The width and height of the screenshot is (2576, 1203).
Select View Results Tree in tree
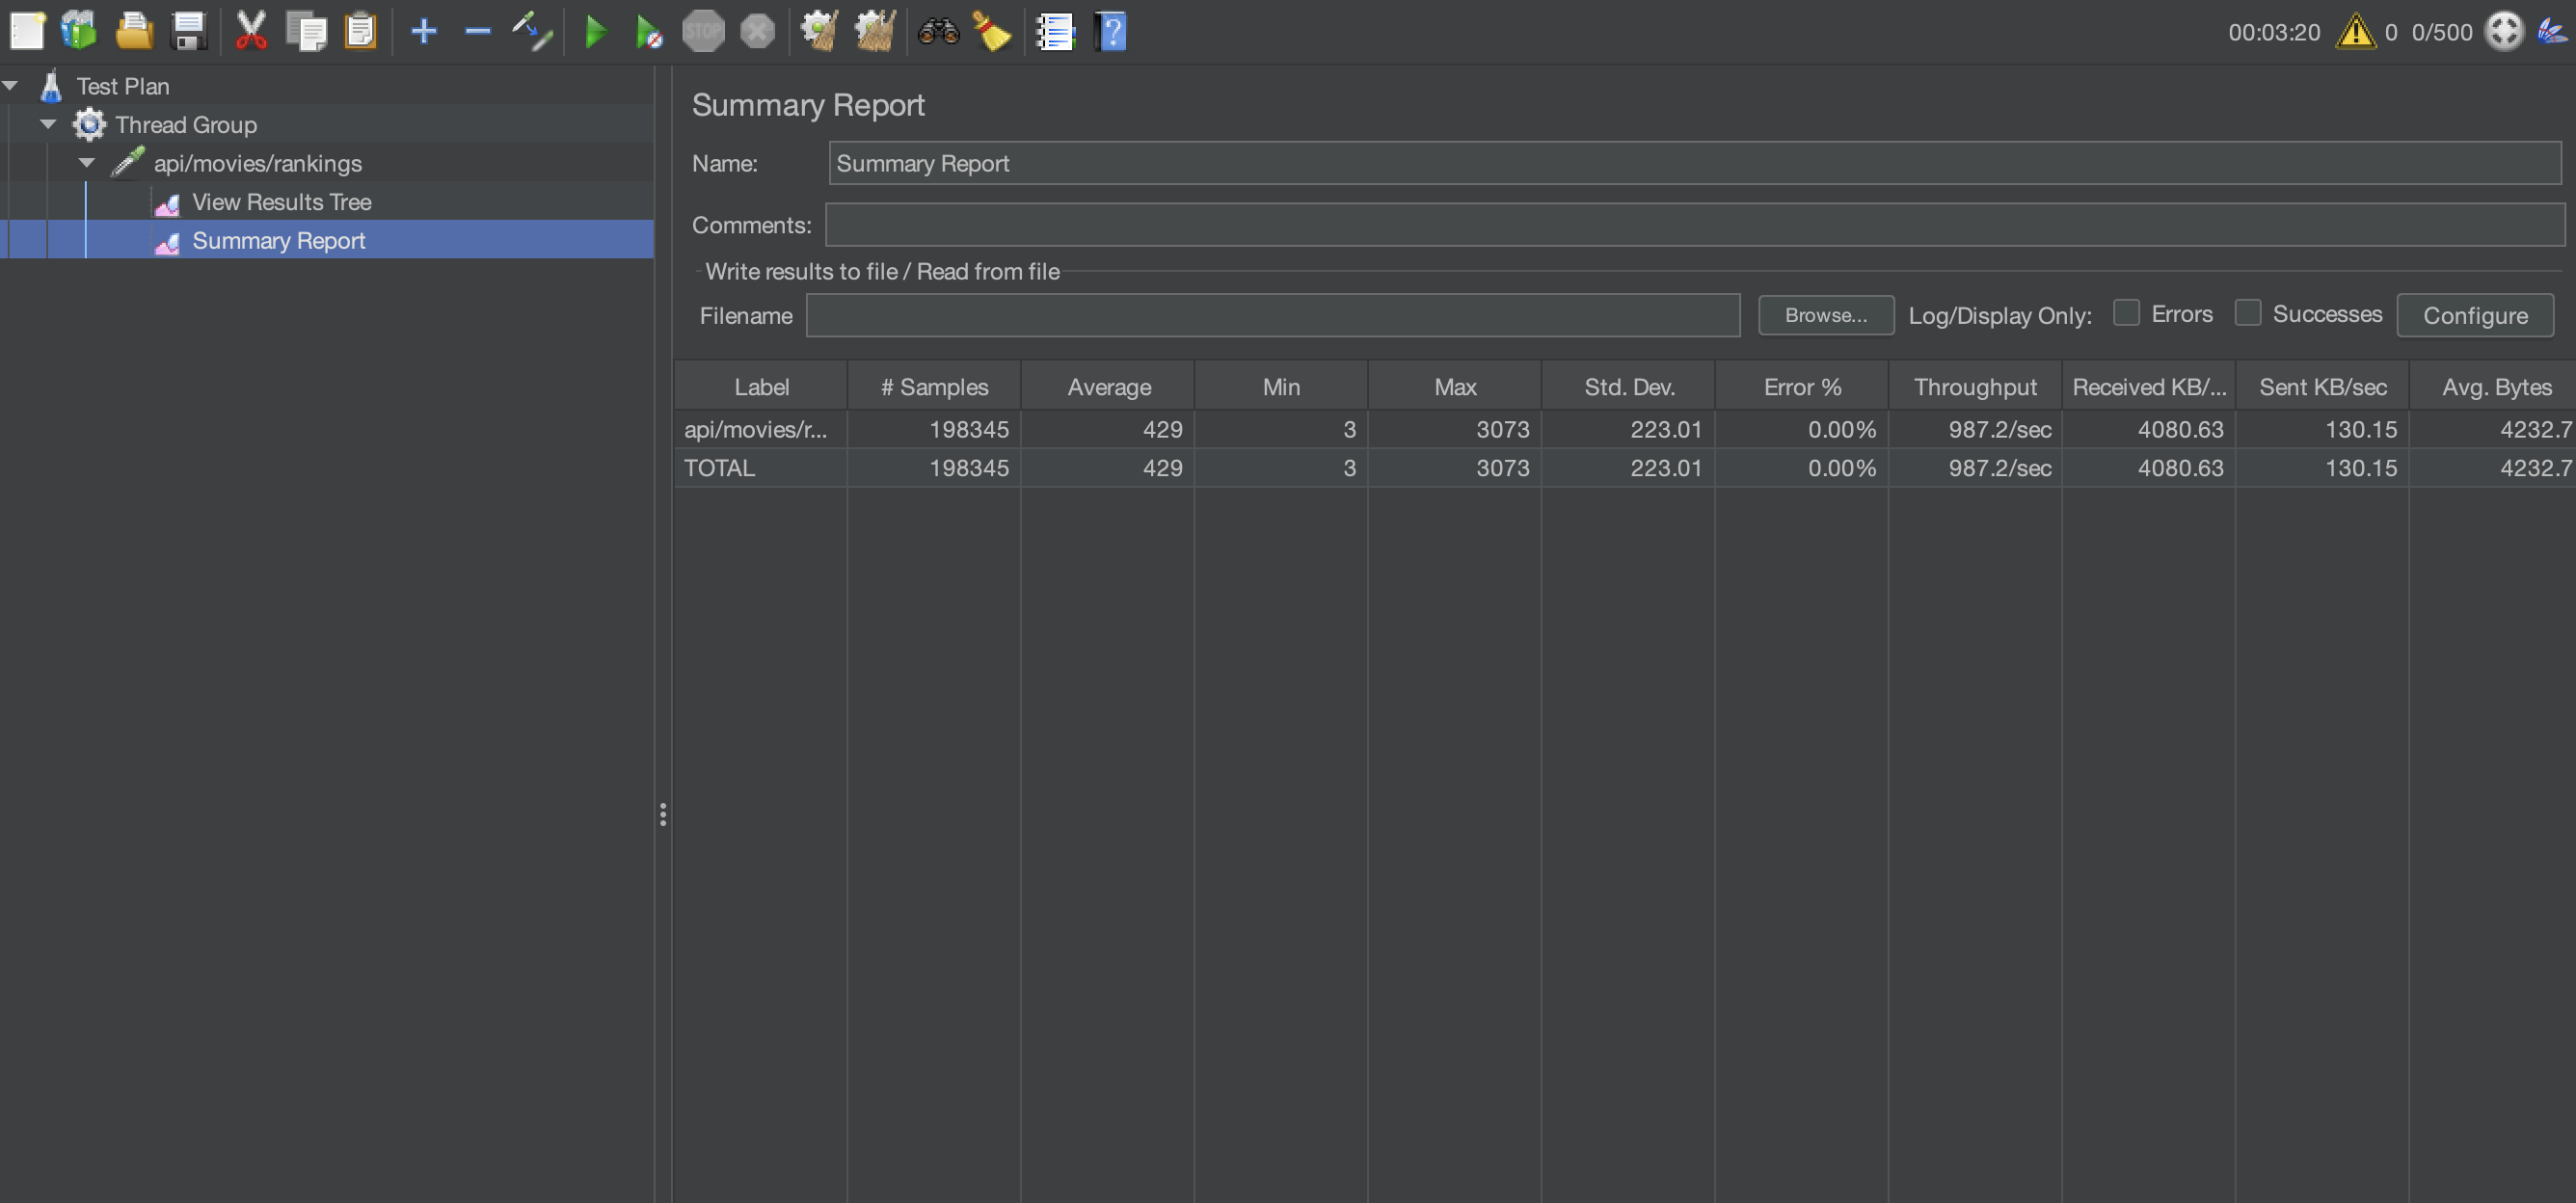[x=281, y=202]
